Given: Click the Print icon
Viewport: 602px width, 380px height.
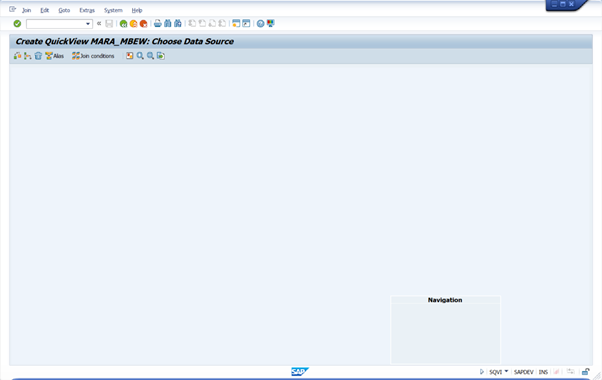Looking at the screenshot, I should click(x=157, y=23).
